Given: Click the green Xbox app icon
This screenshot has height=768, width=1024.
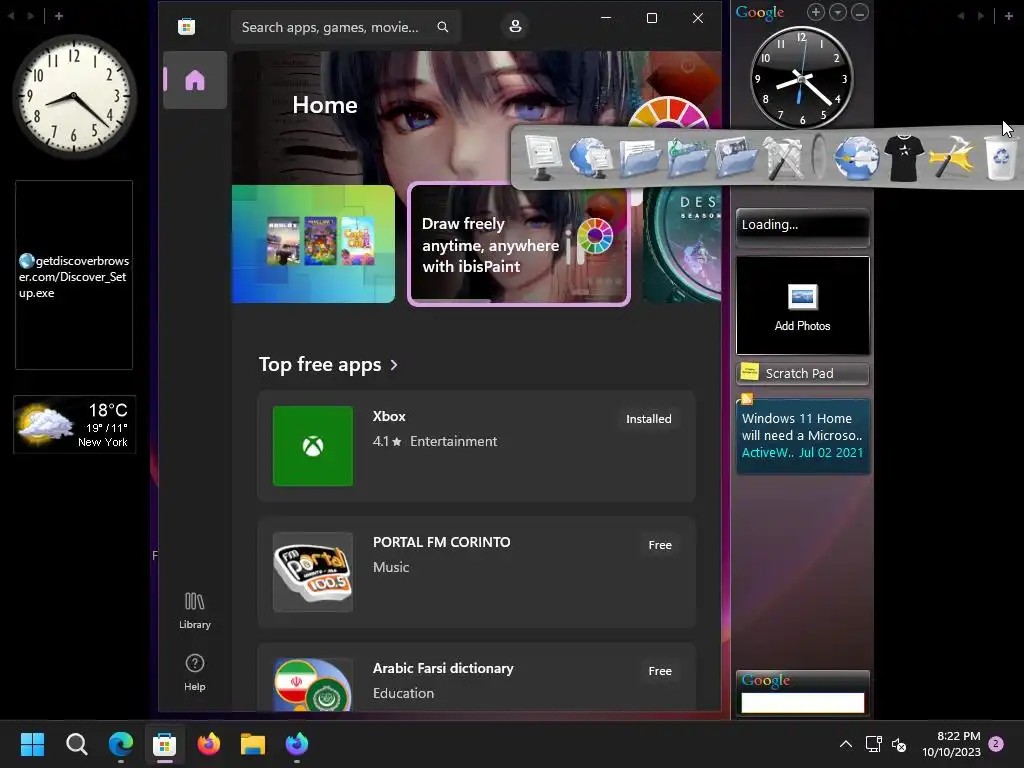Looking at the screenshot, I should coord(313,446).
